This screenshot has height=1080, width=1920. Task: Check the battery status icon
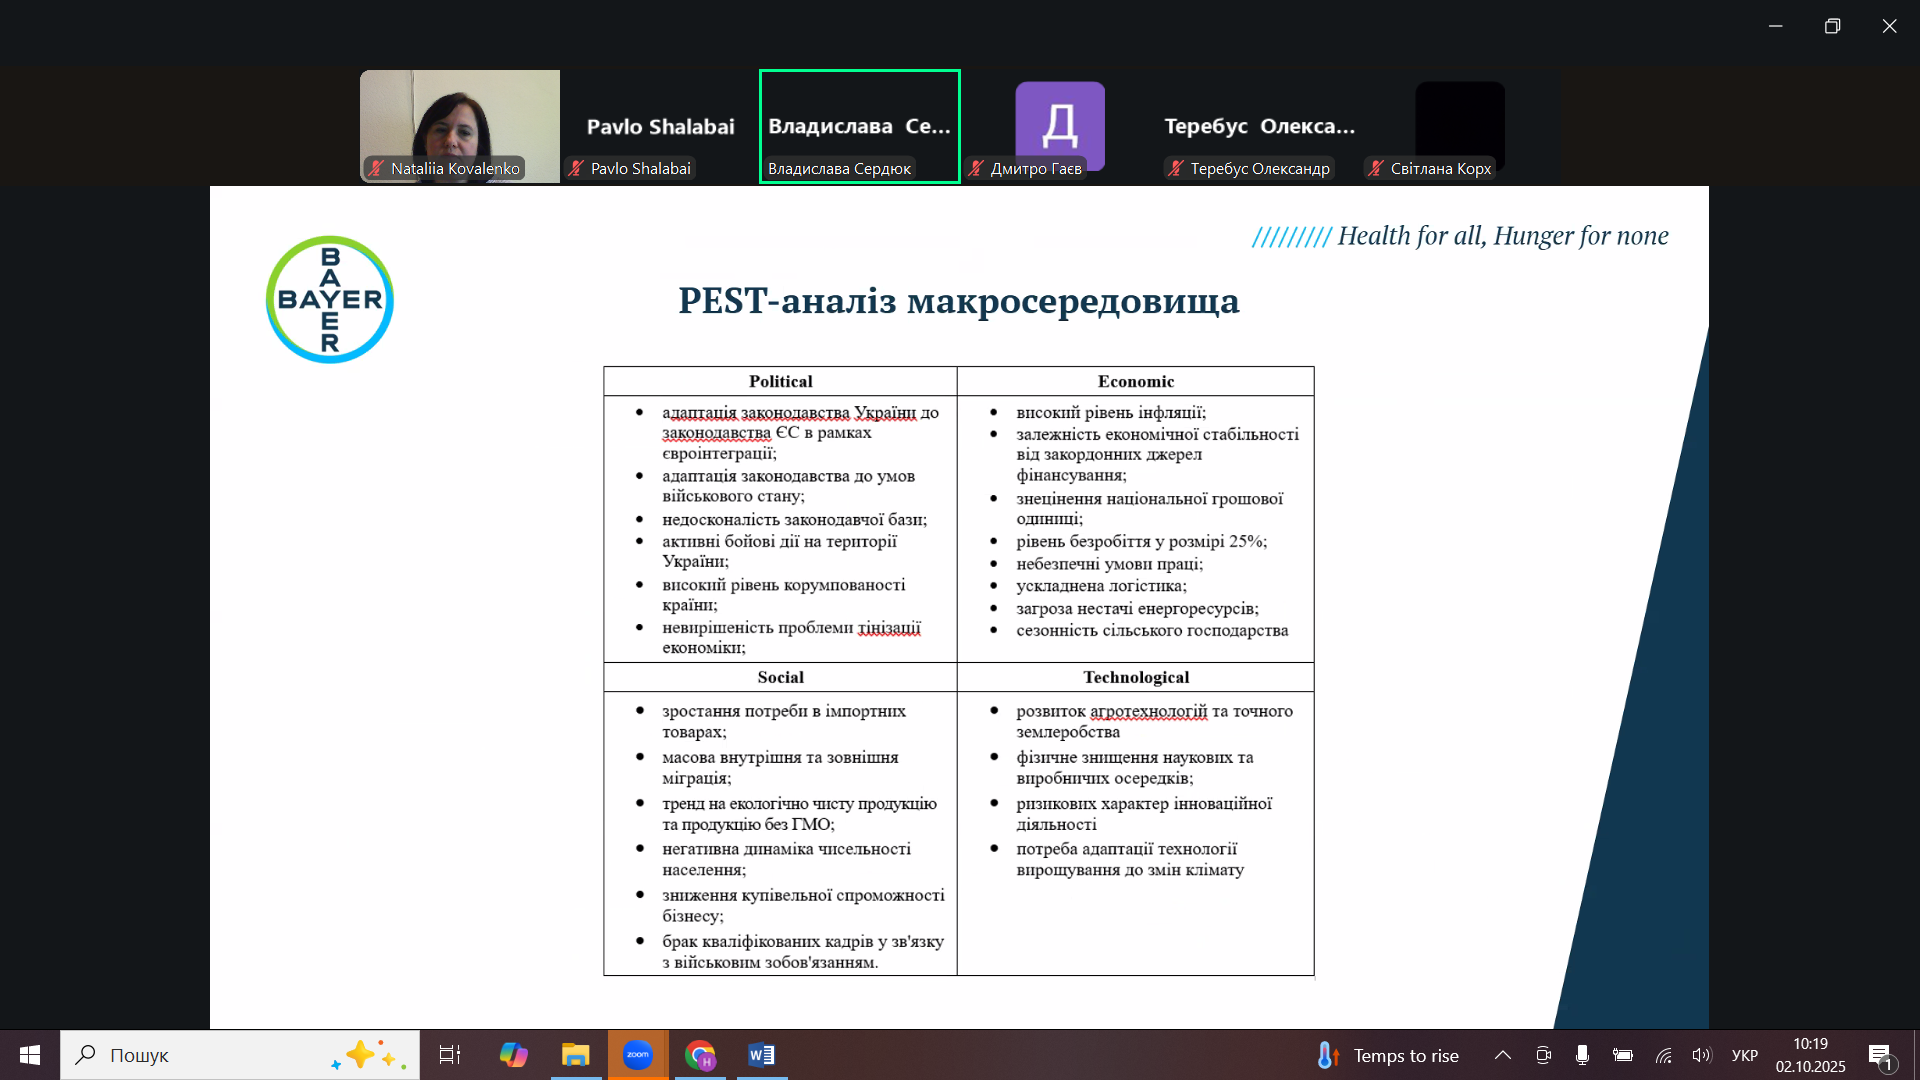coord(1622,1055)
